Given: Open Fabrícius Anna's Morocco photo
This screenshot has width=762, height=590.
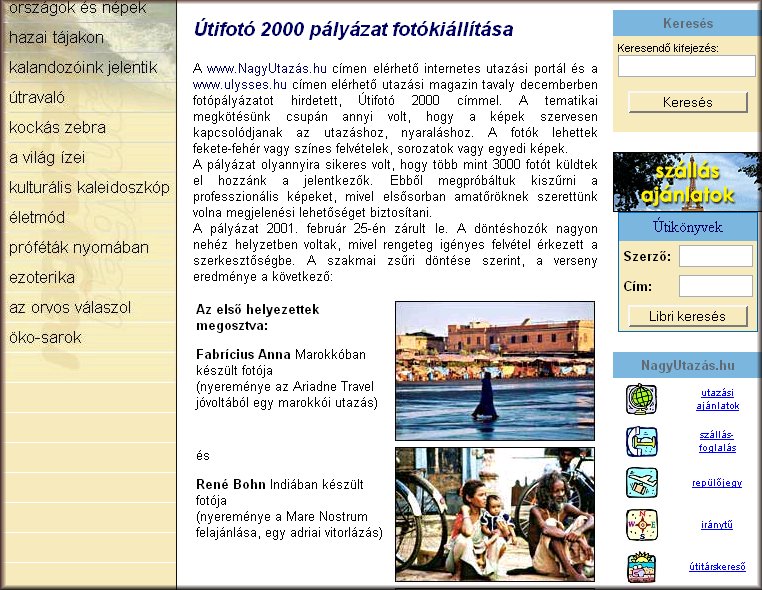Looking at the screenshot, I should coord(495,371).
